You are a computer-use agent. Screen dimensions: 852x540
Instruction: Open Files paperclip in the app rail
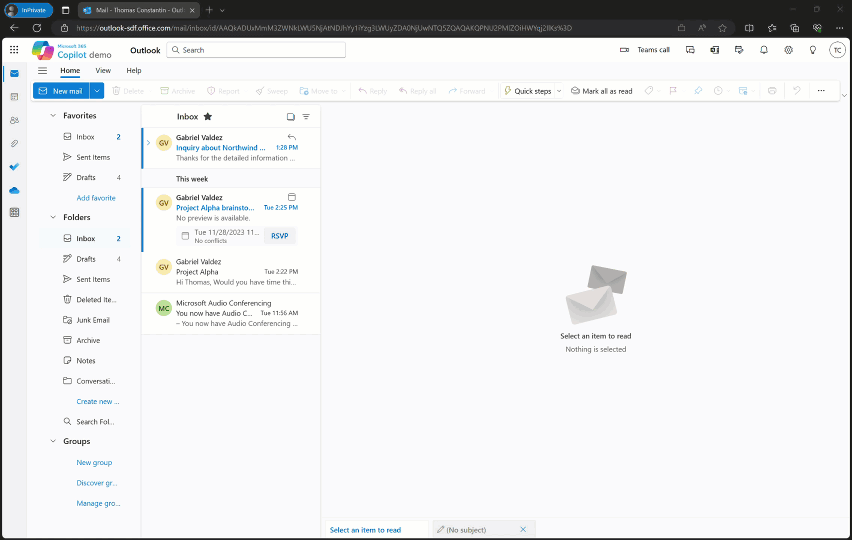point(15,143)
